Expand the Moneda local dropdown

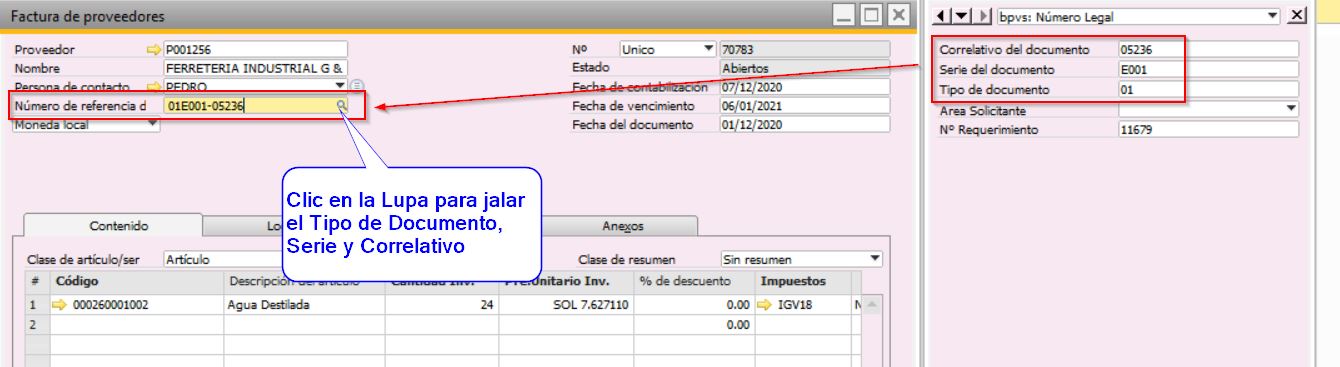pyautogui.click(x=152, y=124)
